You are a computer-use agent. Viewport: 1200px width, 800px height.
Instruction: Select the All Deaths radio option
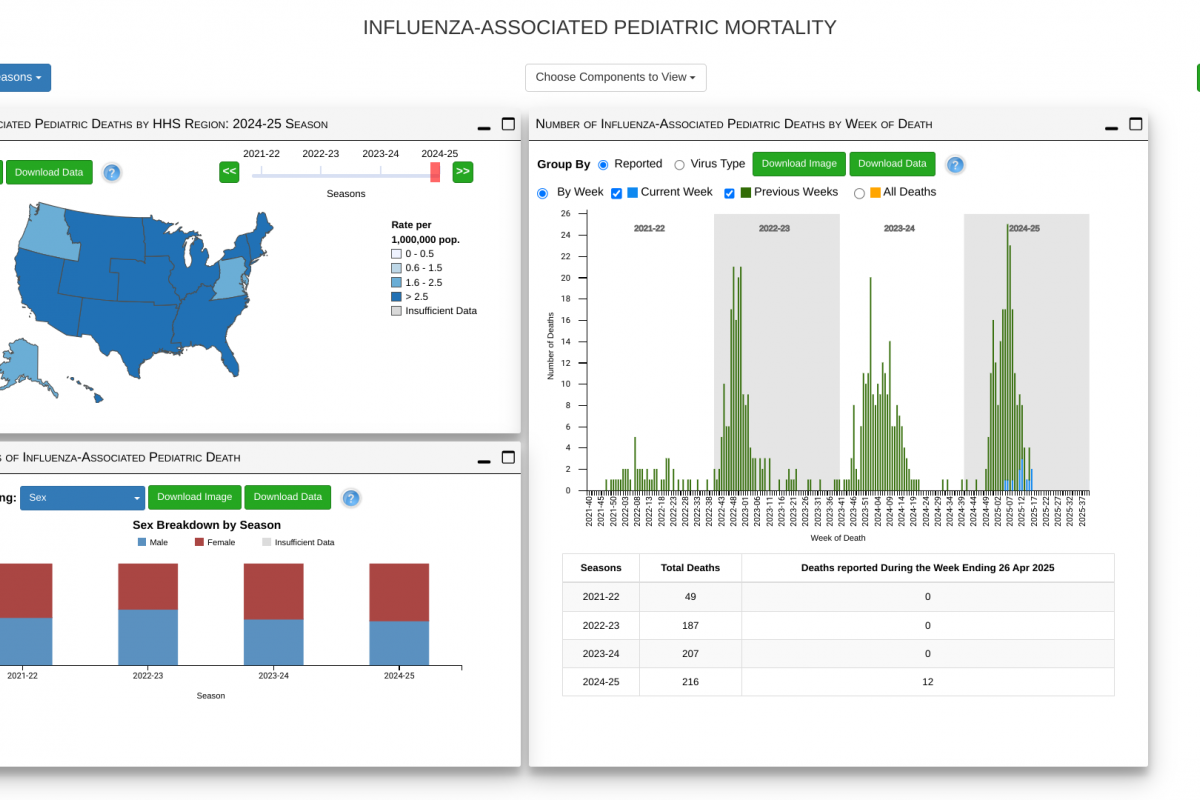[859, 193]
